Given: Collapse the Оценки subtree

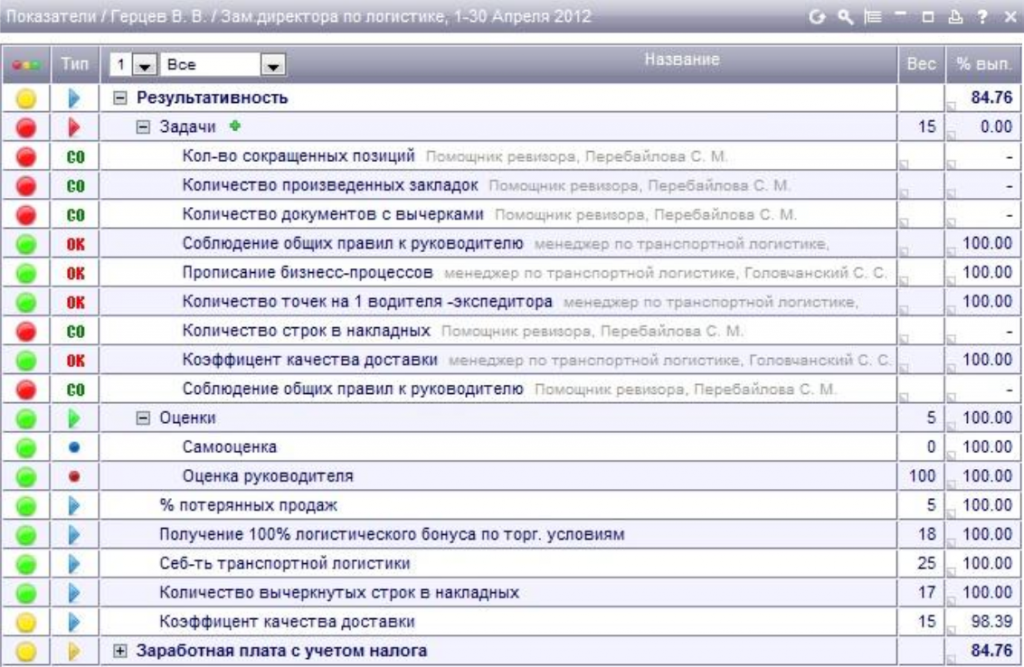Looking at the screenshot, I should point(143,418).
